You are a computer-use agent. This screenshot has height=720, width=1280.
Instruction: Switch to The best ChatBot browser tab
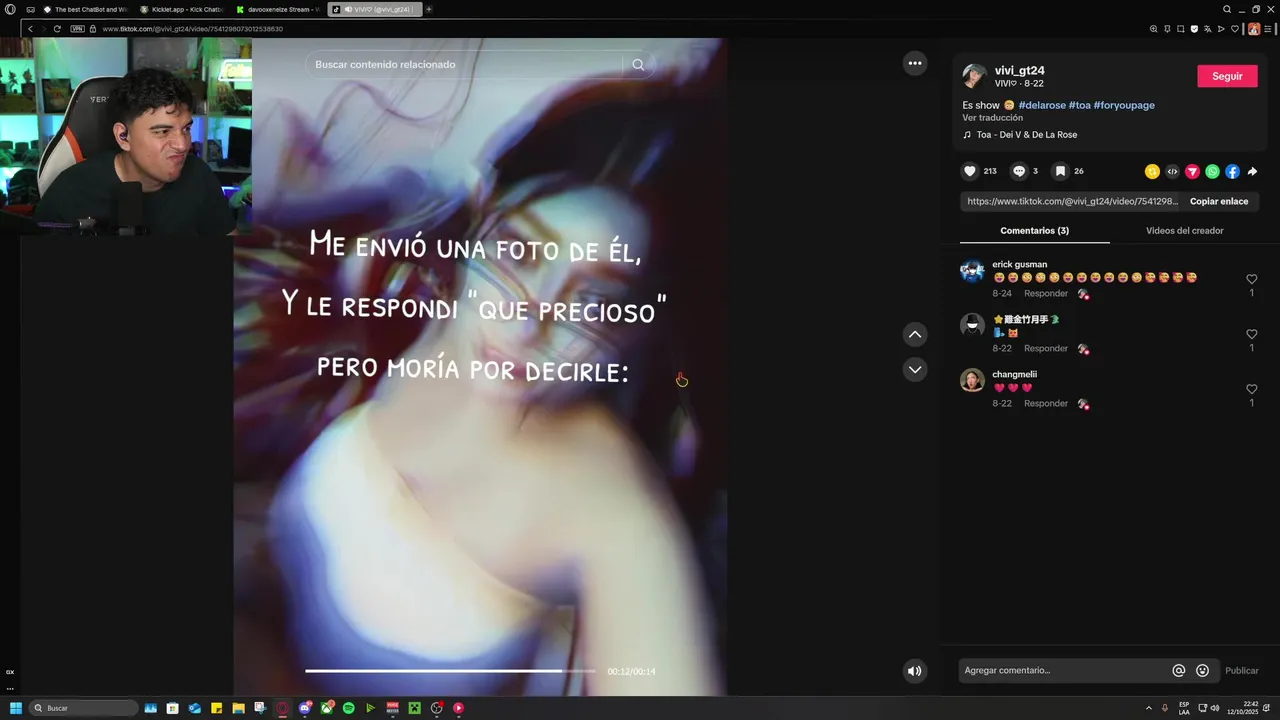(85, 9)
